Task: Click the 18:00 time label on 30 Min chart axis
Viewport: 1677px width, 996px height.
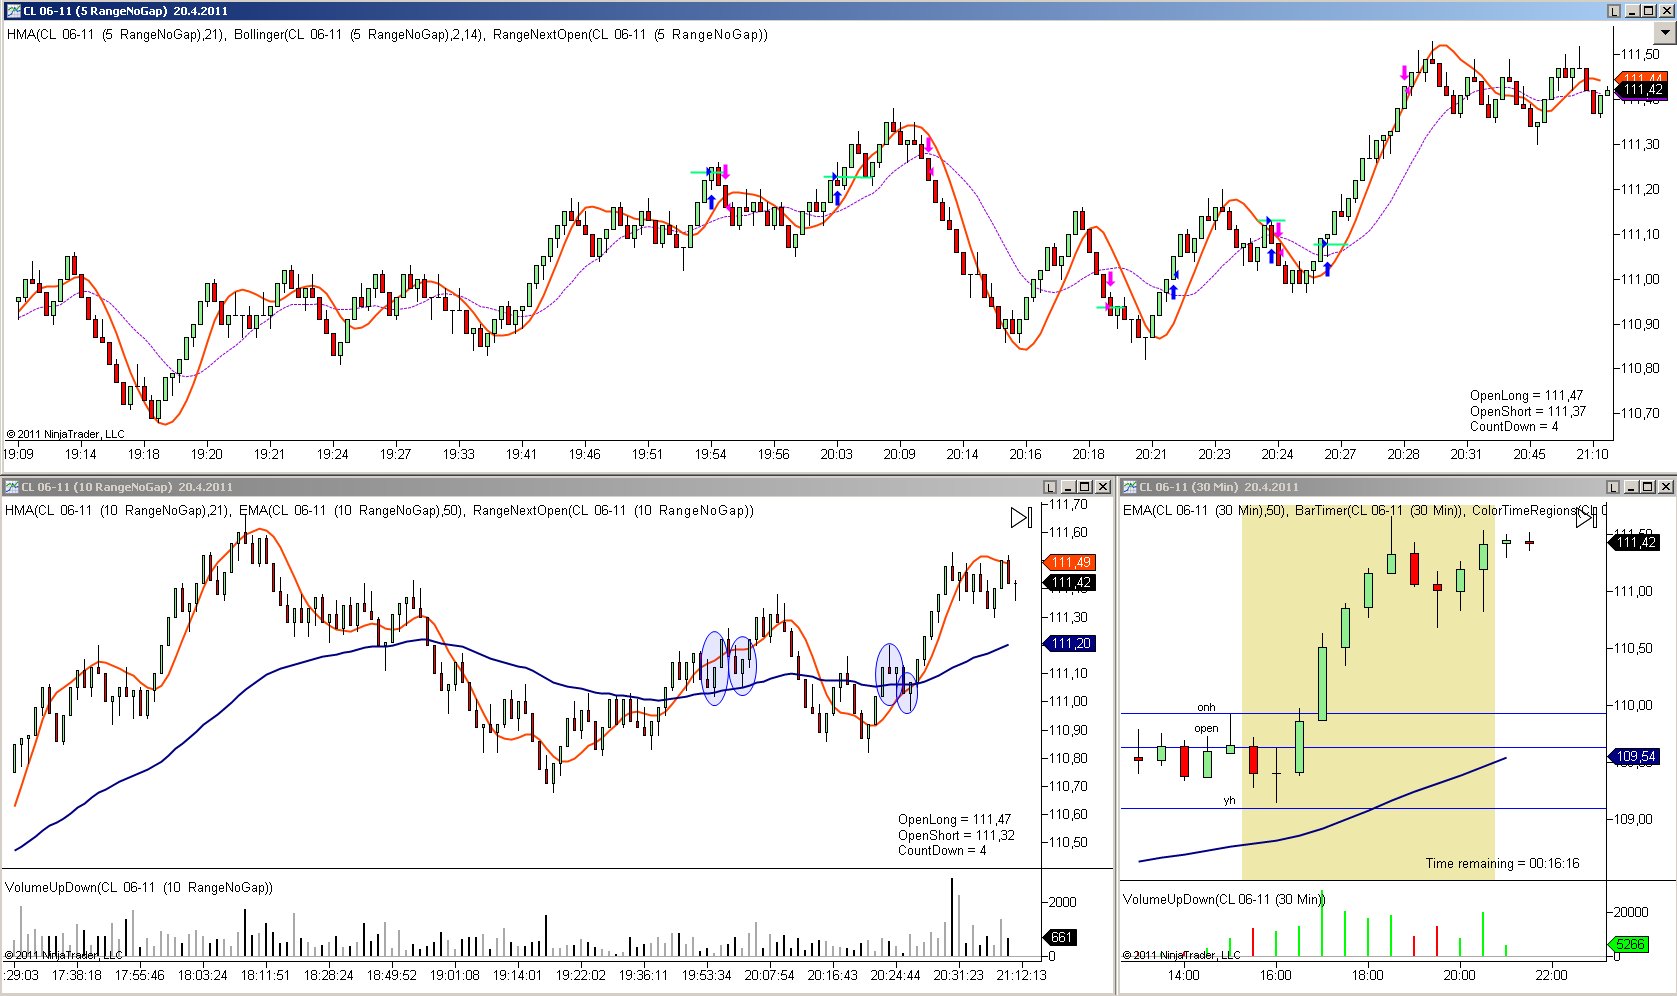Action: click(x=1367, y=975)
